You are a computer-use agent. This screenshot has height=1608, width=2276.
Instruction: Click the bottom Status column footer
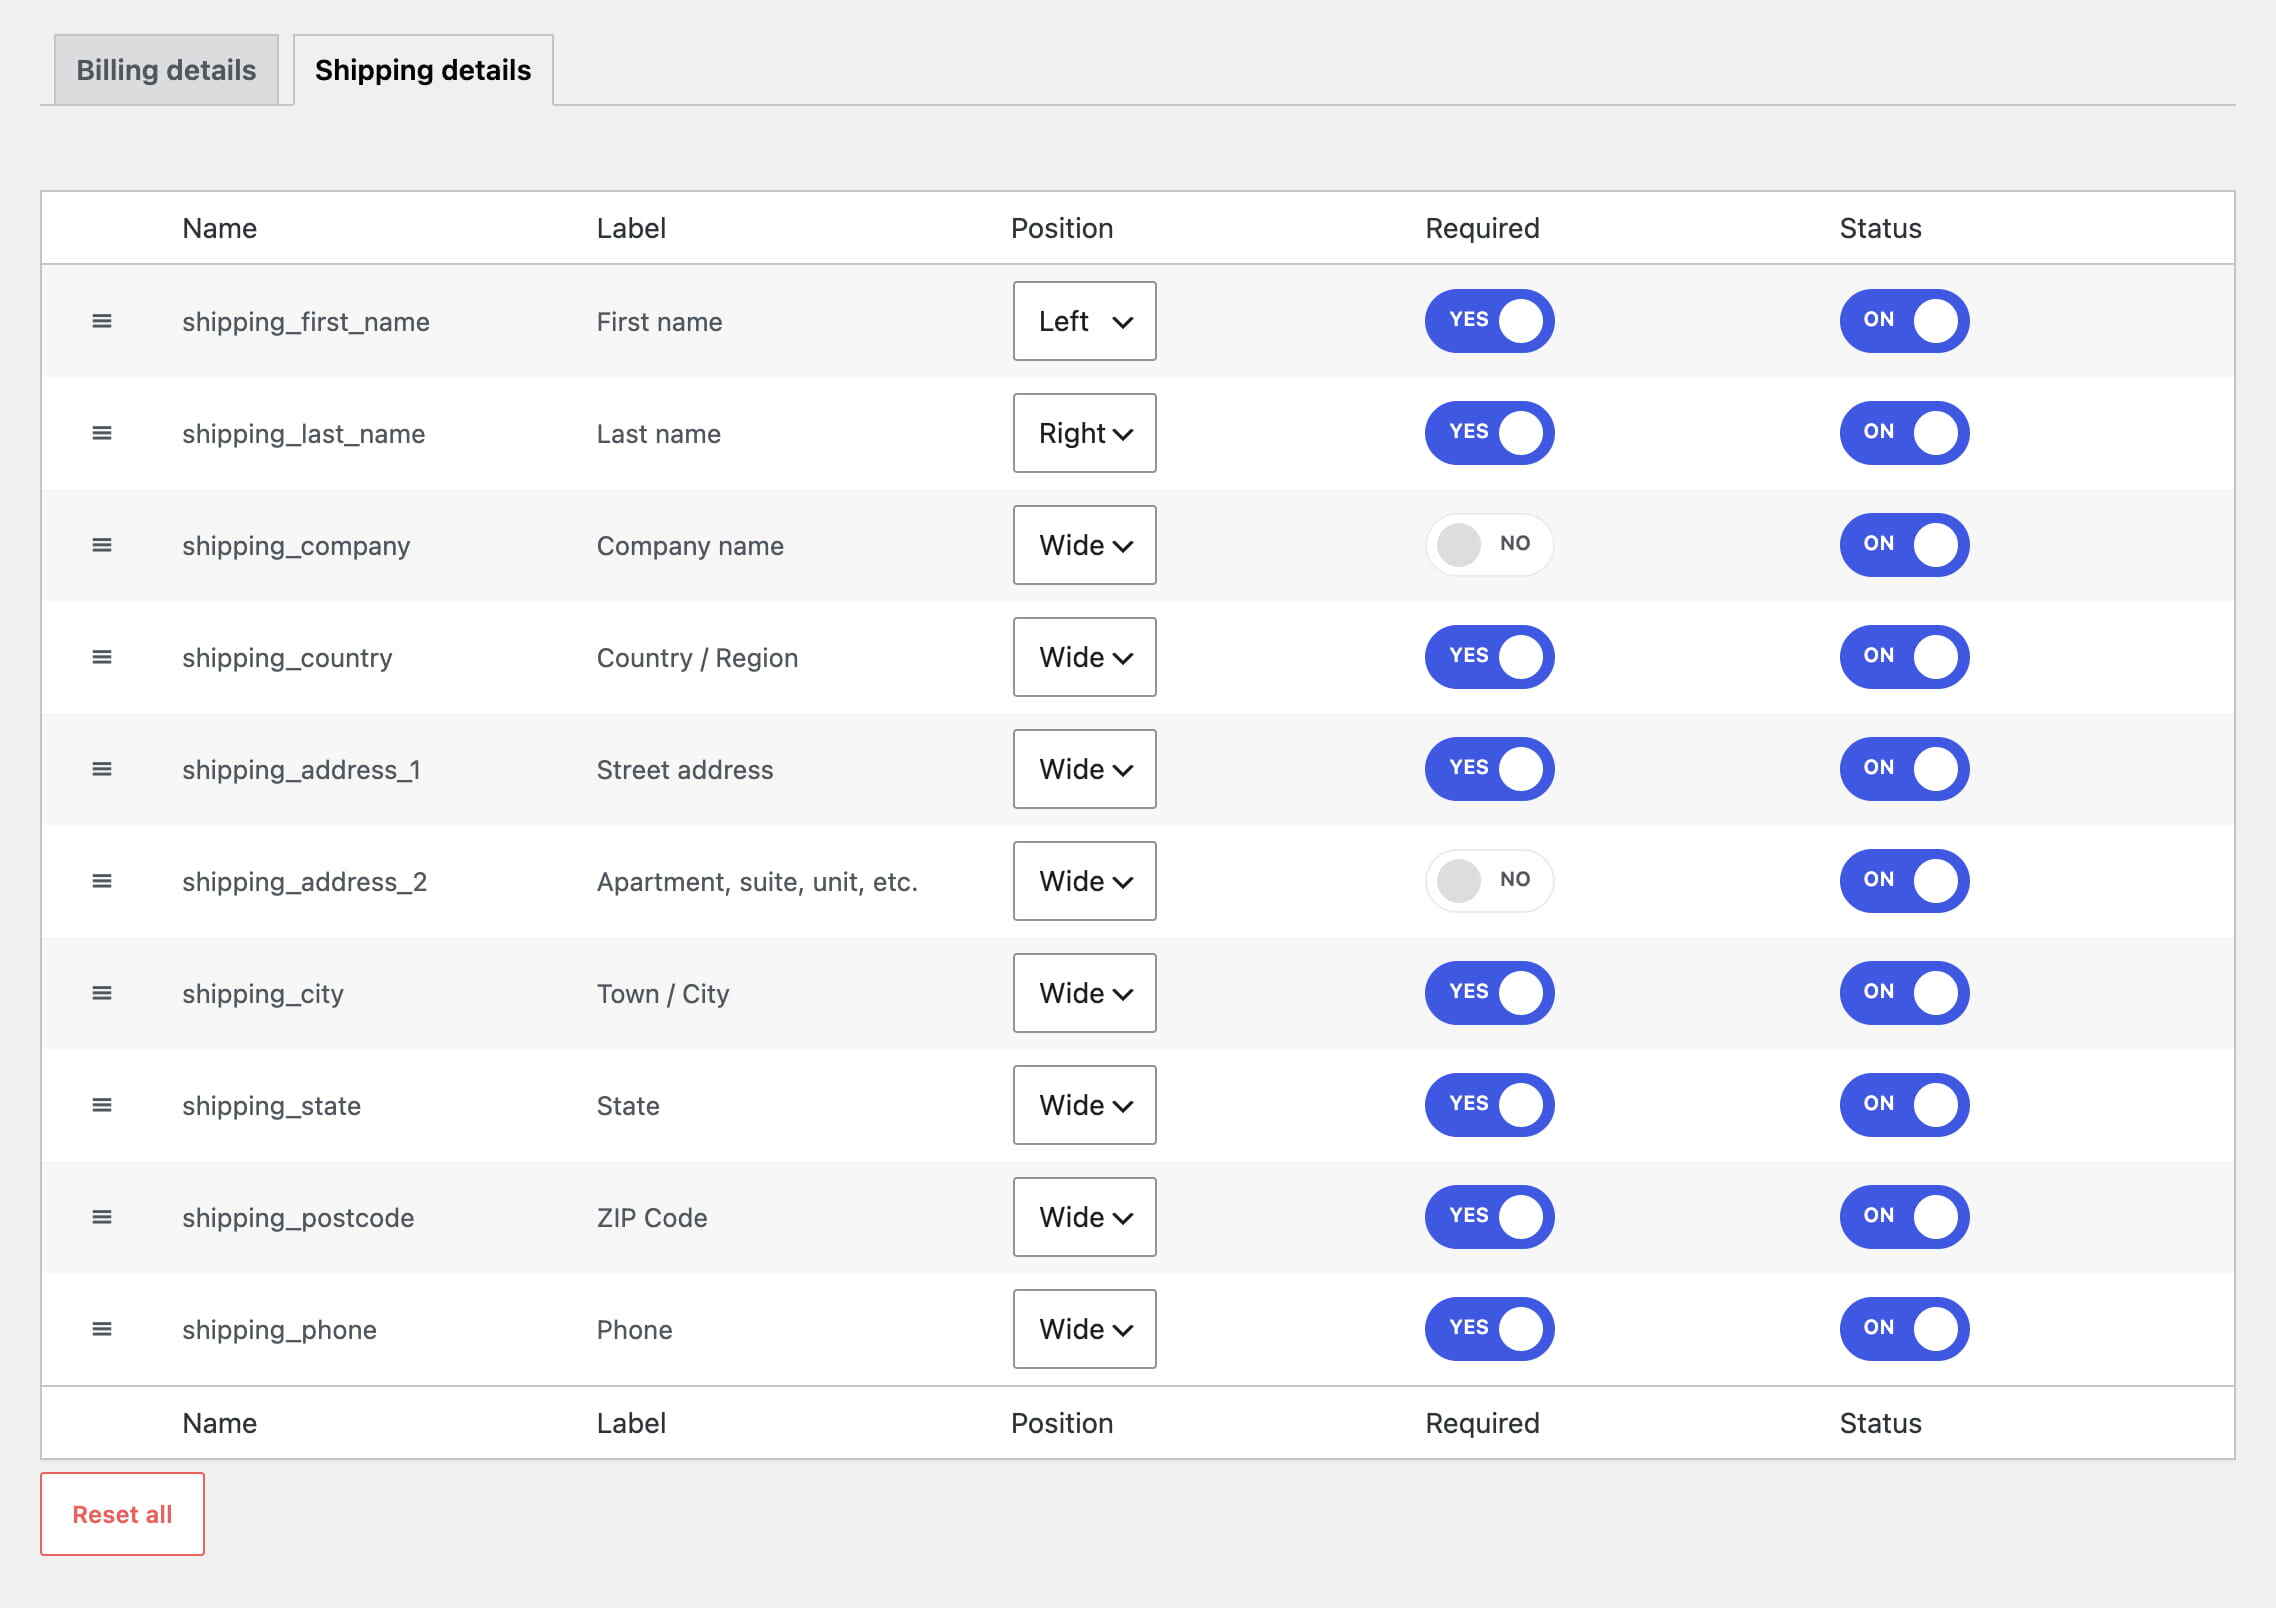click(1880, 1423)
